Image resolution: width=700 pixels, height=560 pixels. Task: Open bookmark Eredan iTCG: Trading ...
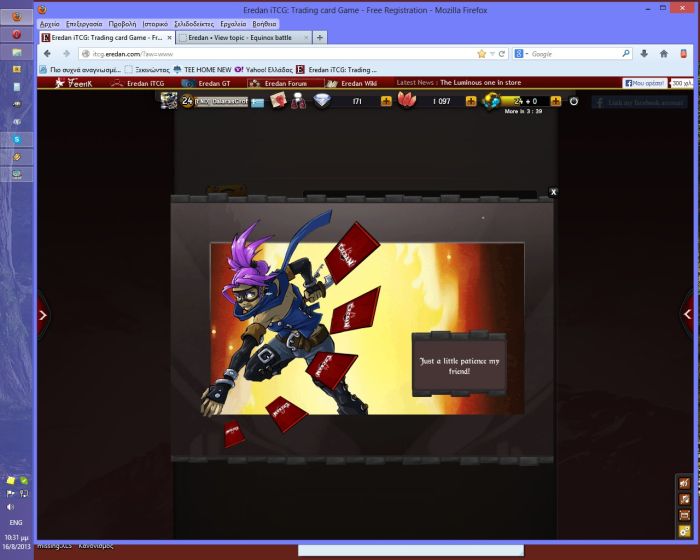point(336,70)
